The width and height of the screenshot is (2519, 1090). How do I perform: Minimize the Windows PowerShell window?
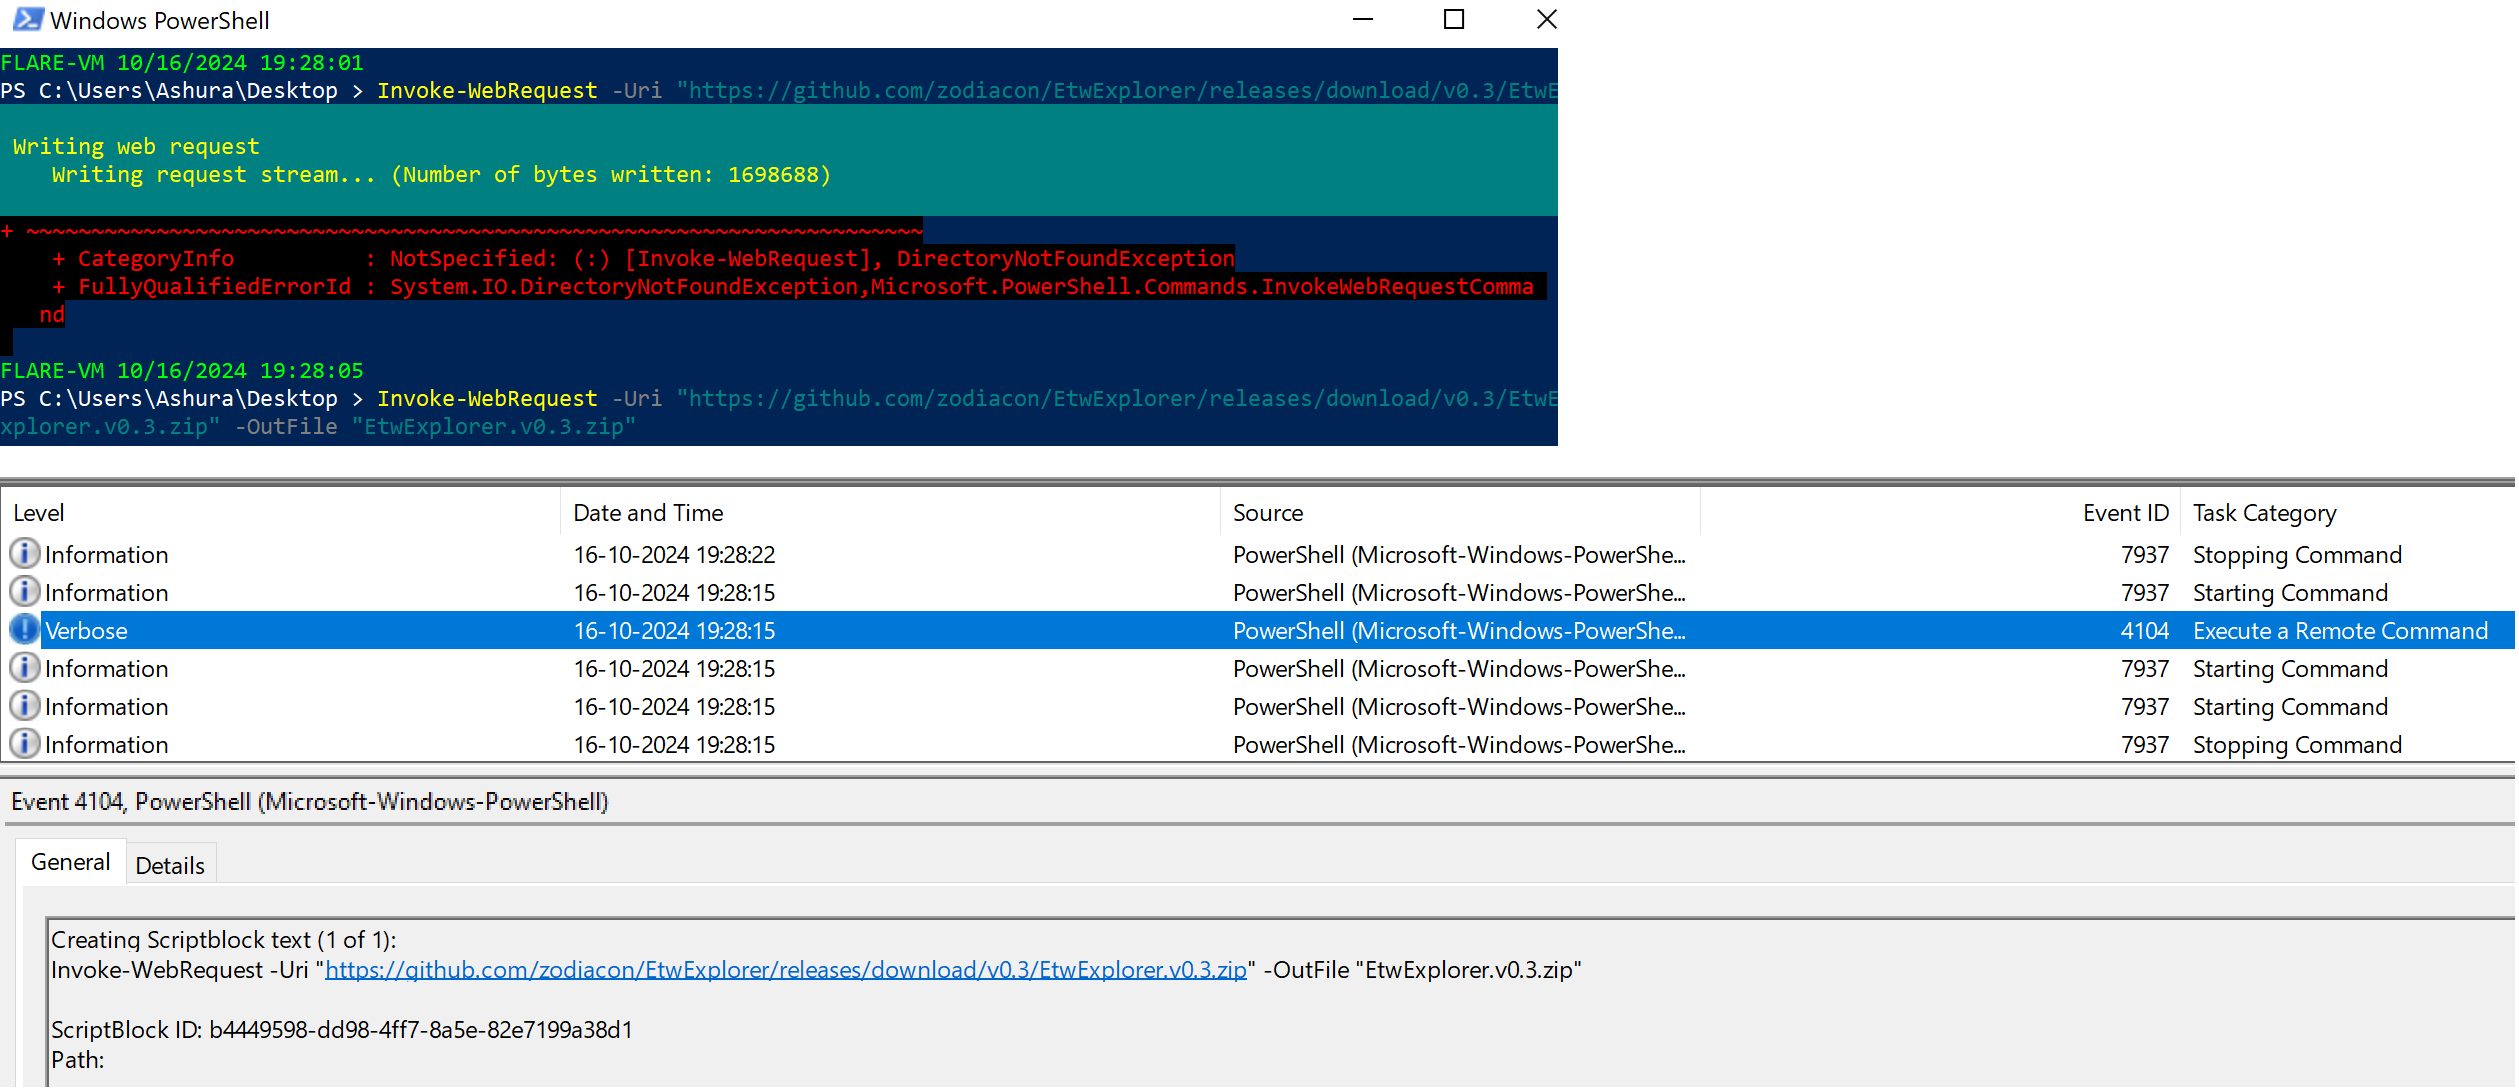[1364, 19]
